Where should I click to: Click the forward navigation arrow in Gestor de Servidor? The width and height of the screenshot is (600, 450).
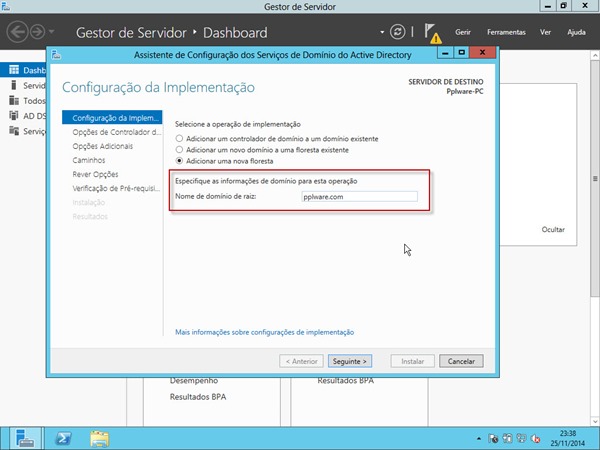pos(38,32)
